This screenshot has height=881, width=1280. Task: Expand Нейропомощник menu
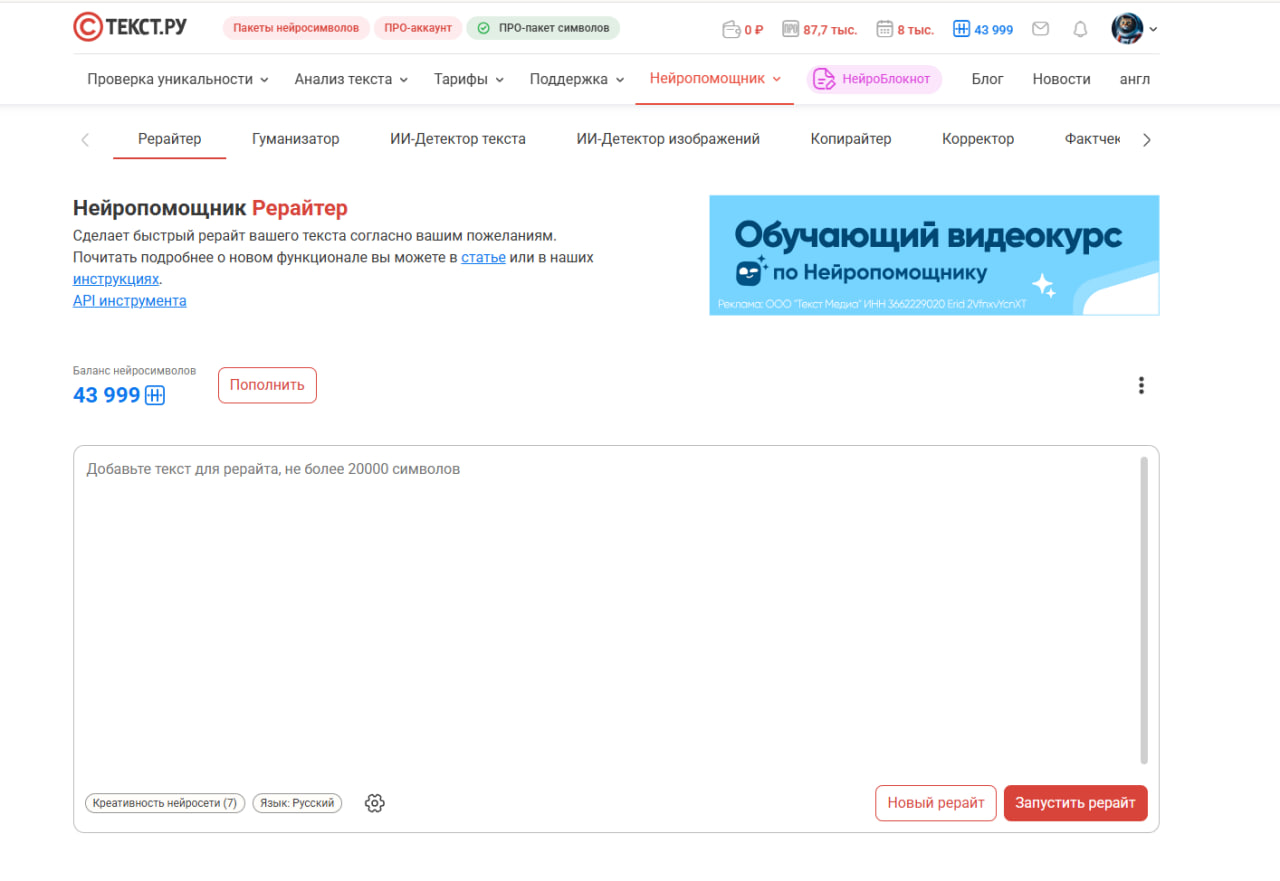pyautogui.click(x=715, y=78)
